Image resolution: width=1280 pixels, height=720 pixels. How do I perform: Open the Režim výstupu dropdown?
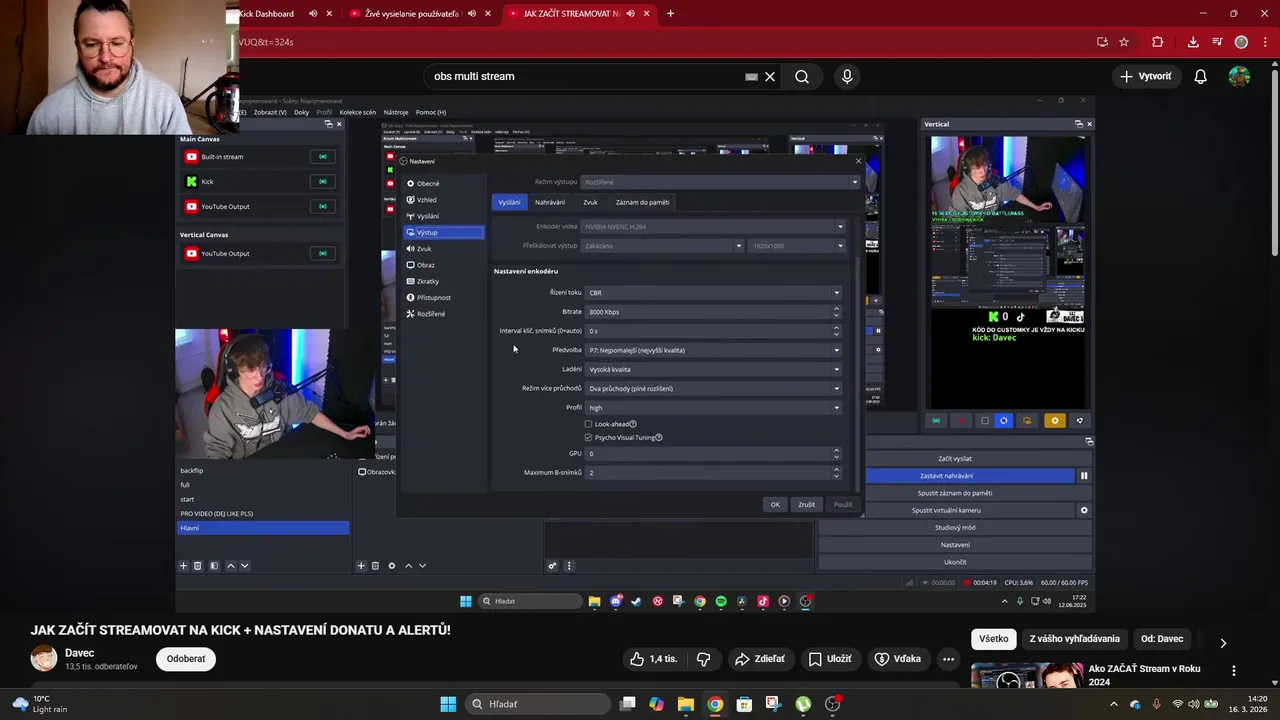tap(719, 182)
